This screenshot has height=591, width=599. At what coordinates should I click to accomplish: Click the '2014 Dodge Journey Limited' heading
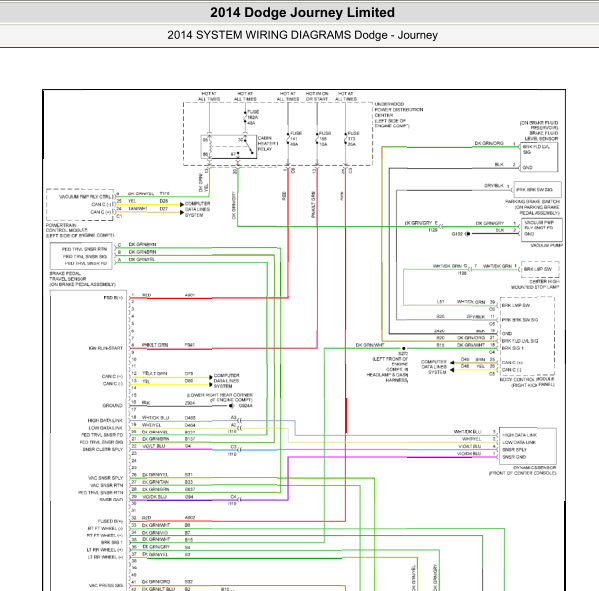pyautogui.click(x=302, y=13)
